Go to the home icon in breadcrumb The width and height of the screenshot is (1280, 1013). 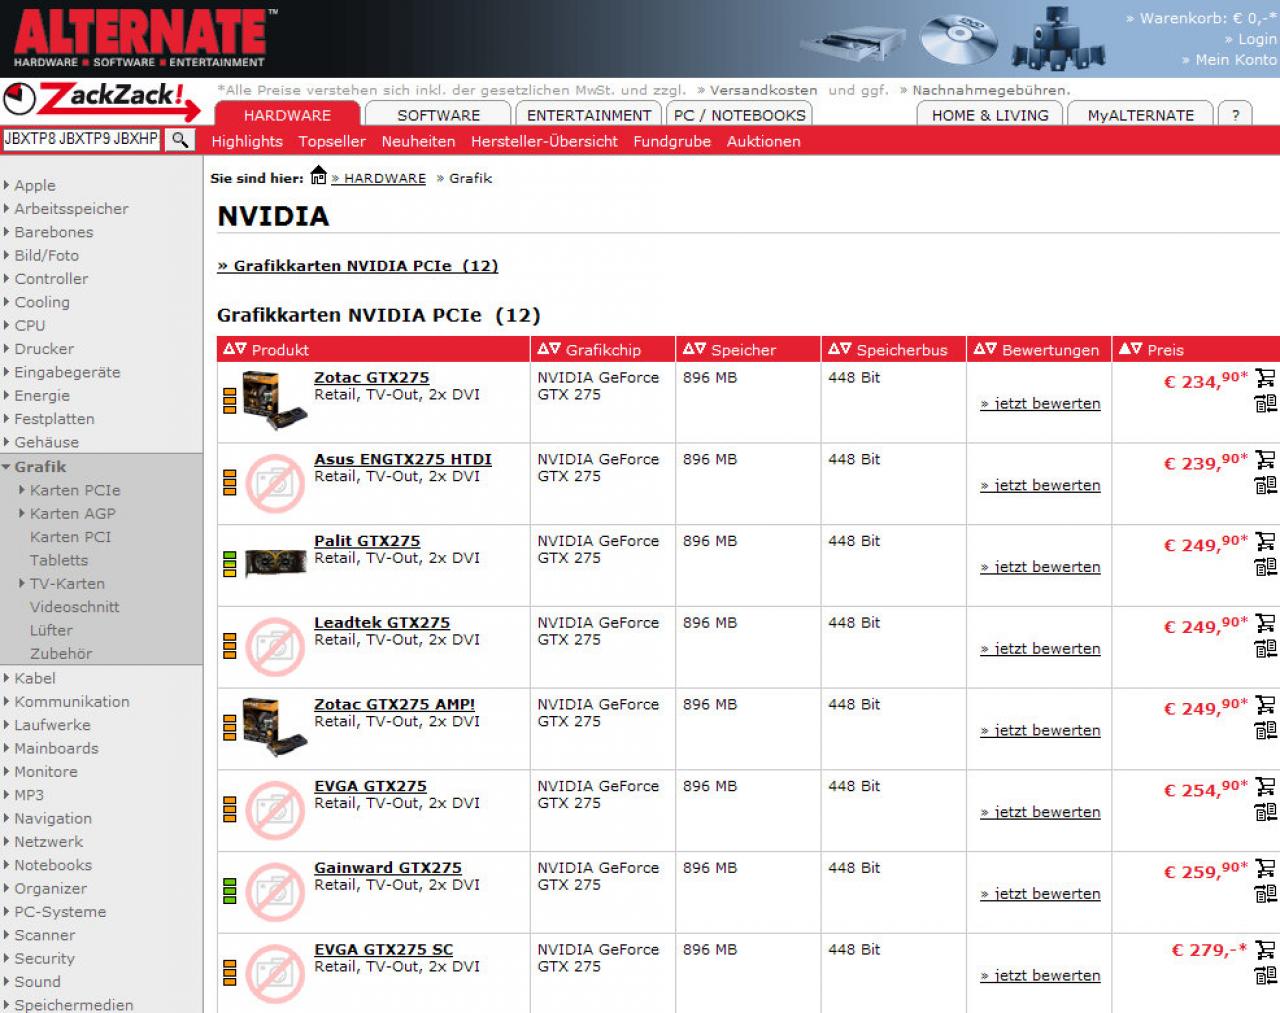[318, 176]
